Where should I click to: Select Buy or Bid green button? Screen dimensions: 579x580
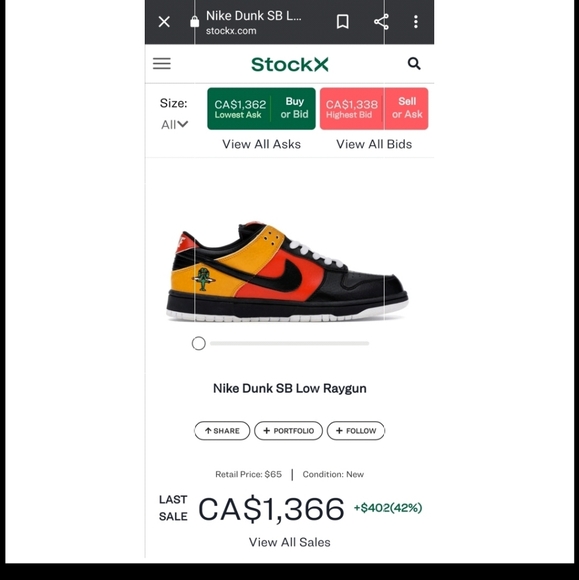[261, 109]
